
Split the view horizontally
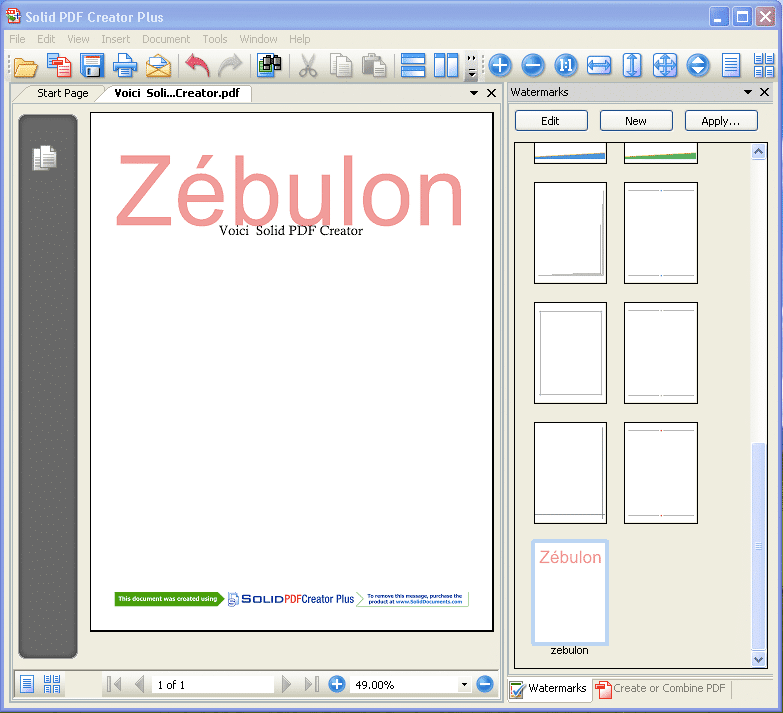point(413,65)
